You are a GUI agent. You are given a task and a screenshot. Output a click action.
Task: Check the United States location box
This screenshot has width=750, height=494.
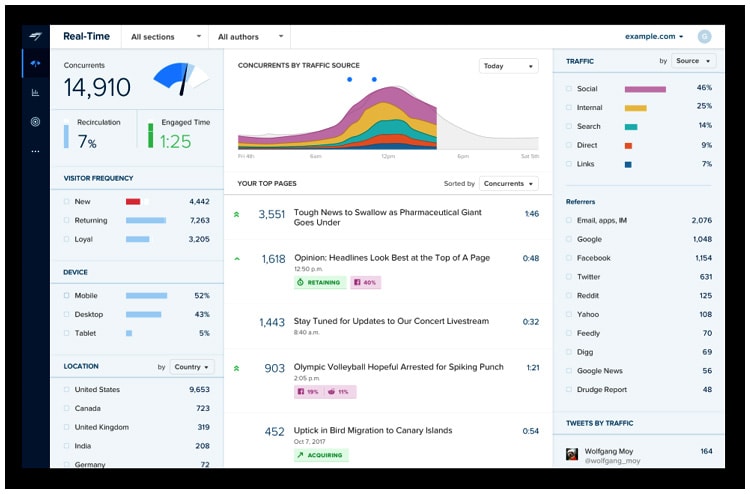point(66,390)
